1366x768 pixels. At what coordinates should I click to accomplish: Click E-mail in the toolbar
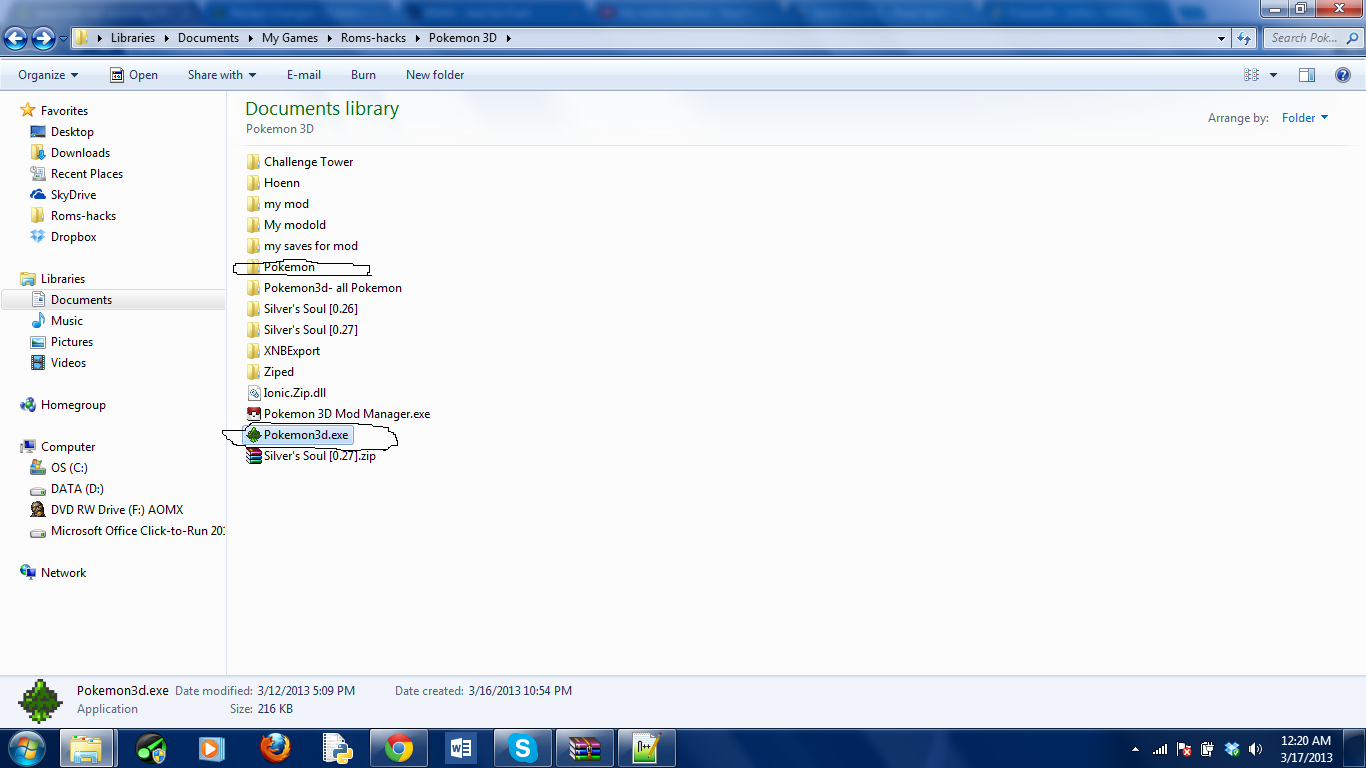pyautogui.click(x=304, y=75)
